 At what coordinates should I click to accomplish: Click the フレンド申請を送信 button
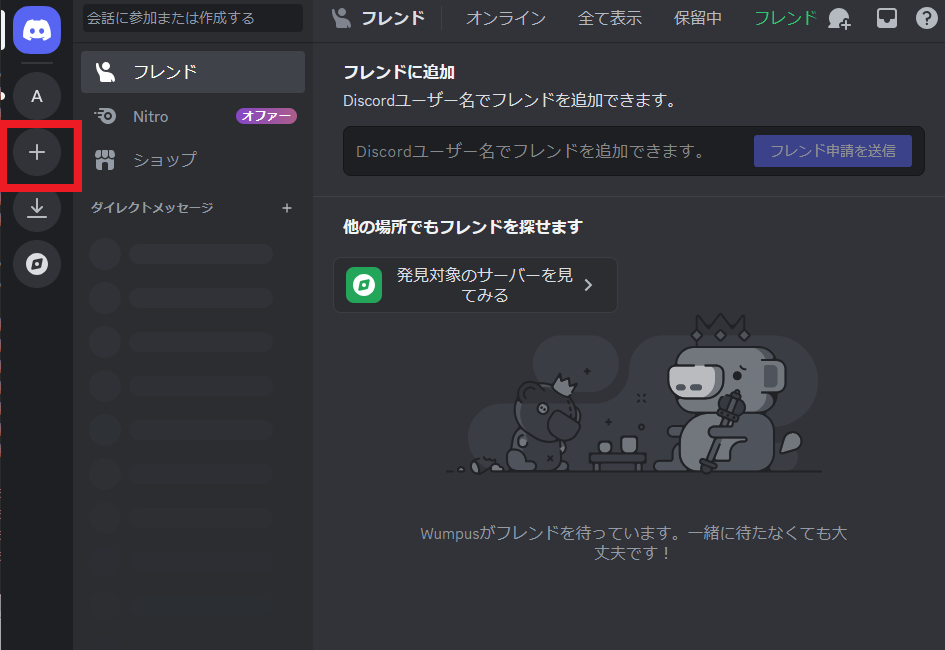833,151
